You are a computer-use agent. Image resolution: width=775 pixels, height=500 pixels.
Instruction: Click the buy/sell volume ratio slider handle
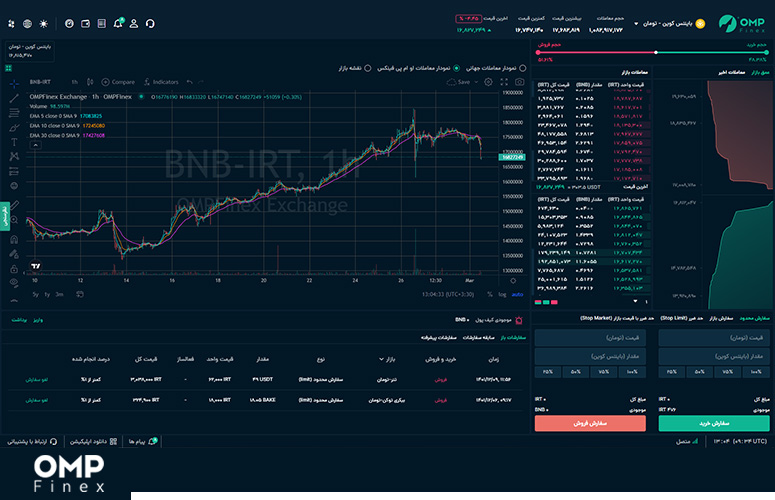click(x=656, y=52)
